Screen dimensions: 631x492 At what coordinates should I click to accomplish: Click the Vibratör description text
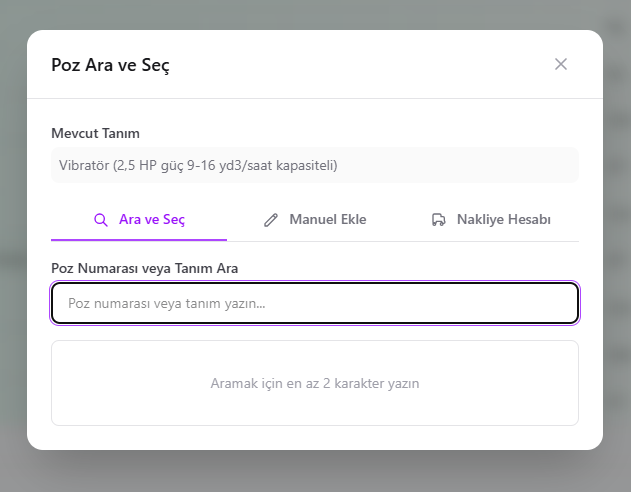198,165
